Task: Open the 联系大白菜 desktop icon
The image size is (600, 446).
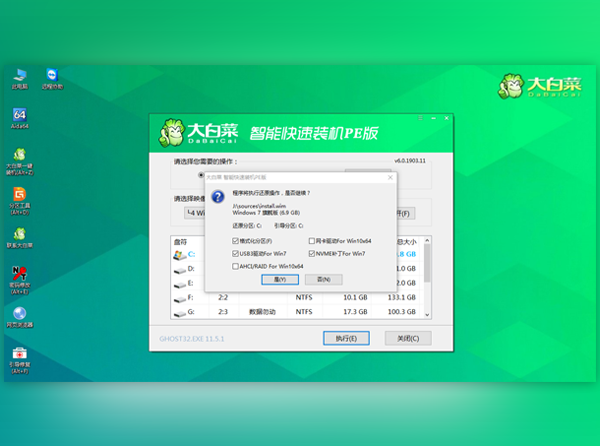Action: click(x=19, y=236)
